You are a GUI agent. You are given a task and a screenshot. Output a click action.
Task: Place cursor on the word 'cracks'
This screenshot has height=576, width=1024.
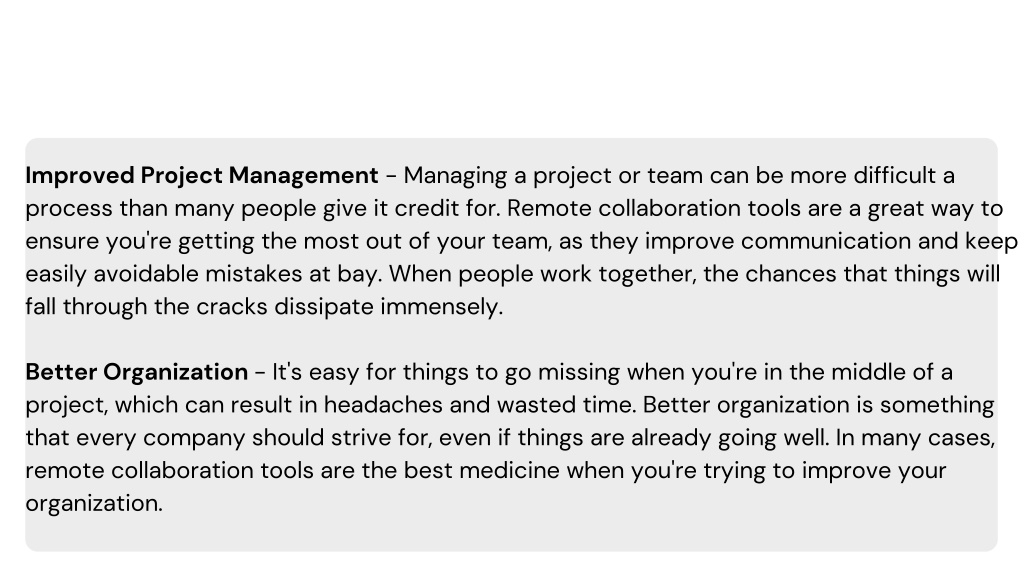232,307
